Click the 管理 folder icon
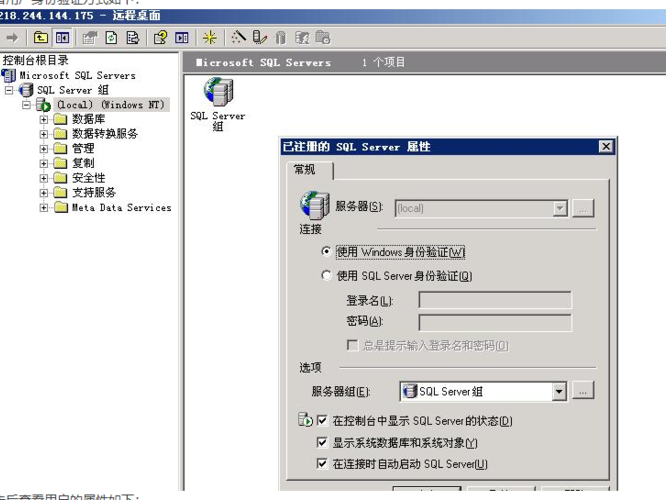Viewport: 666px width, 500px height. pos(60,148)
